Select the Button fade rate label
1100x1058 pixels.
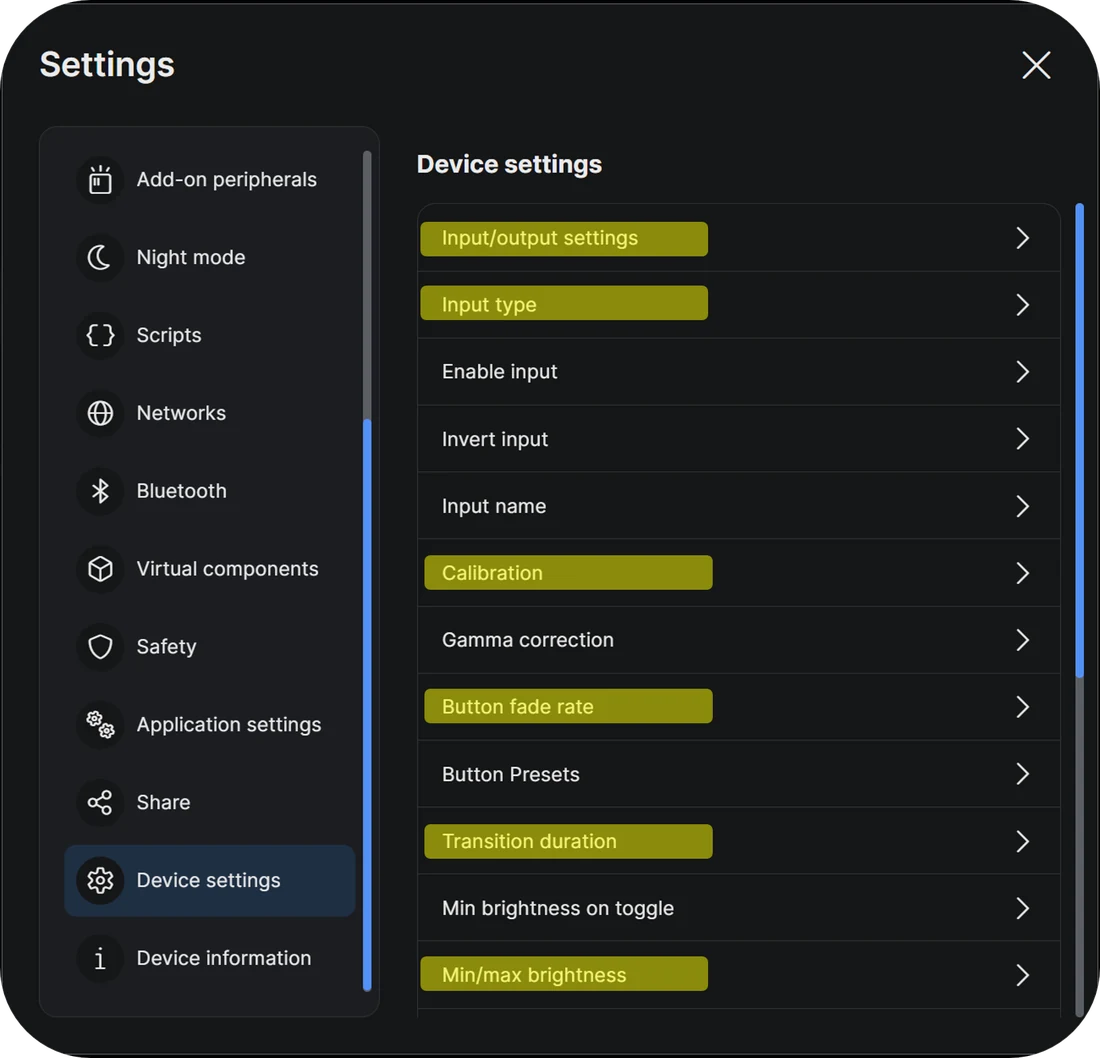(518, 707)
